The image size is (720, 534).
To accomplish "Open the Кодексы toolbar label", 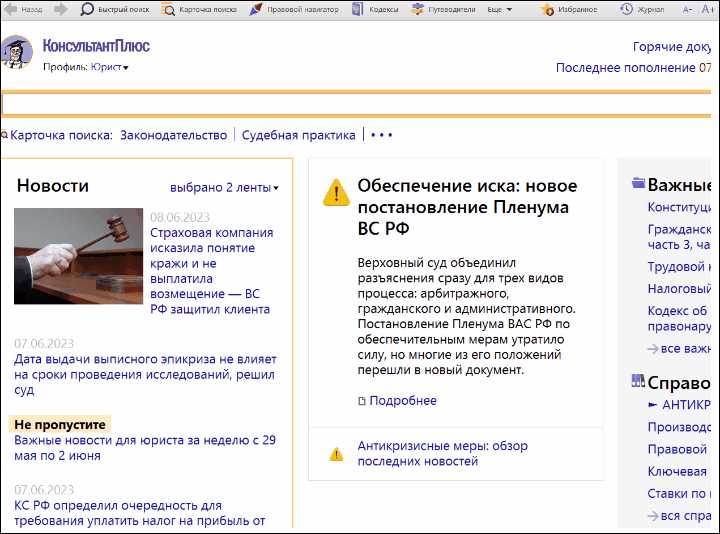I will pyautogui.click(x=384, y=9).
